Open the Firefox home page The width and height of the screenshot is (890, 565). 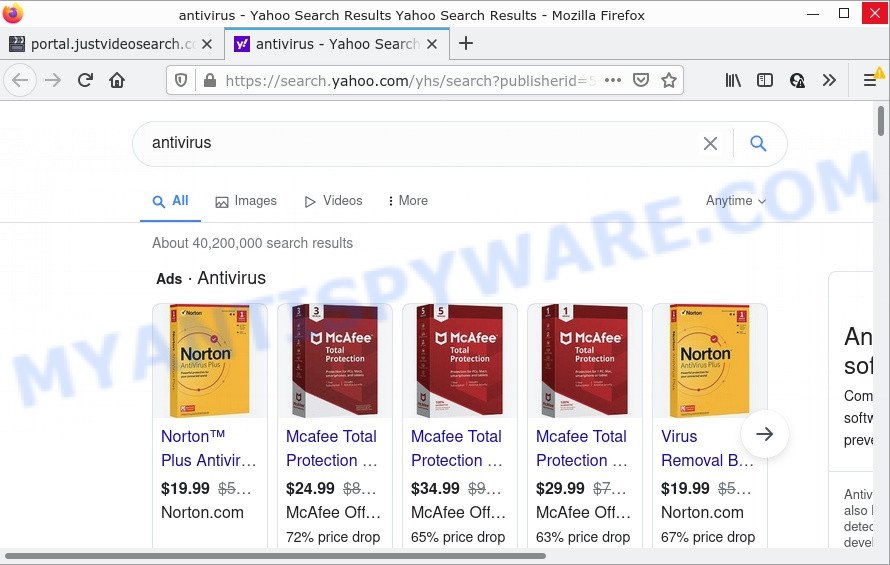[117, 81]
